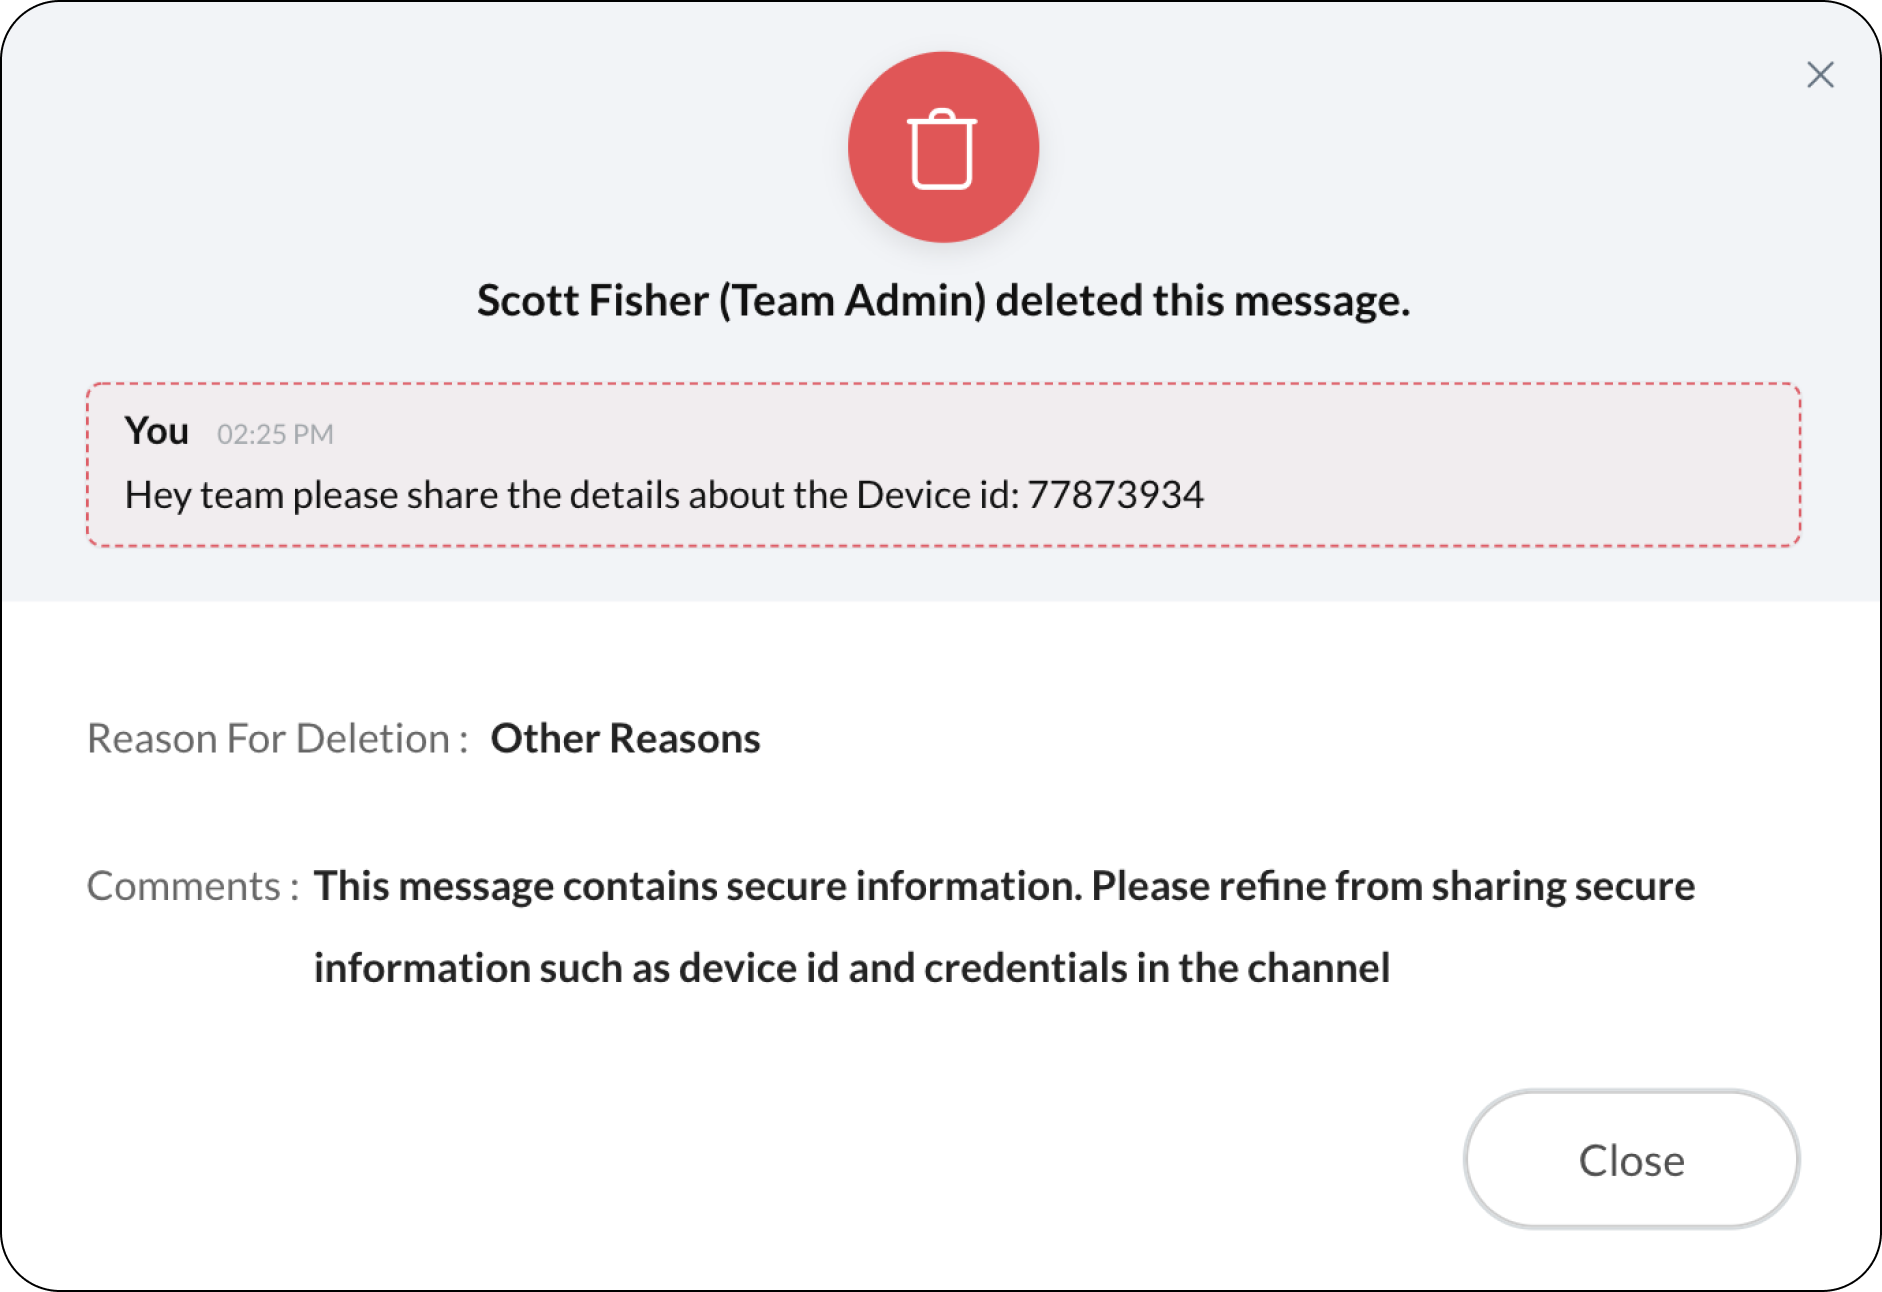Click comment line starting 'This message contains'
The height and width of the screenshot is (1292, 1882).
(1004, 887)
